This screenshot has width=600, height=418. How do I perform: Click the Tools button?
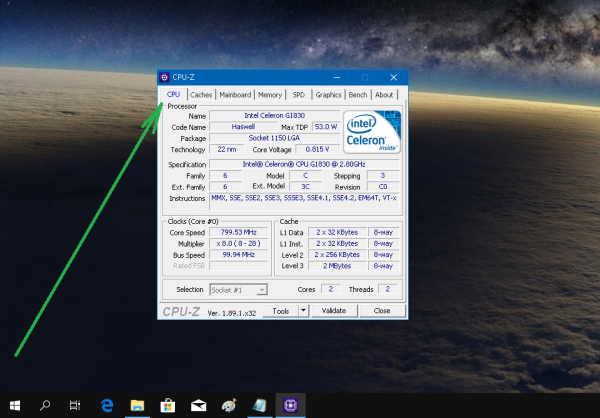[280, 311]
